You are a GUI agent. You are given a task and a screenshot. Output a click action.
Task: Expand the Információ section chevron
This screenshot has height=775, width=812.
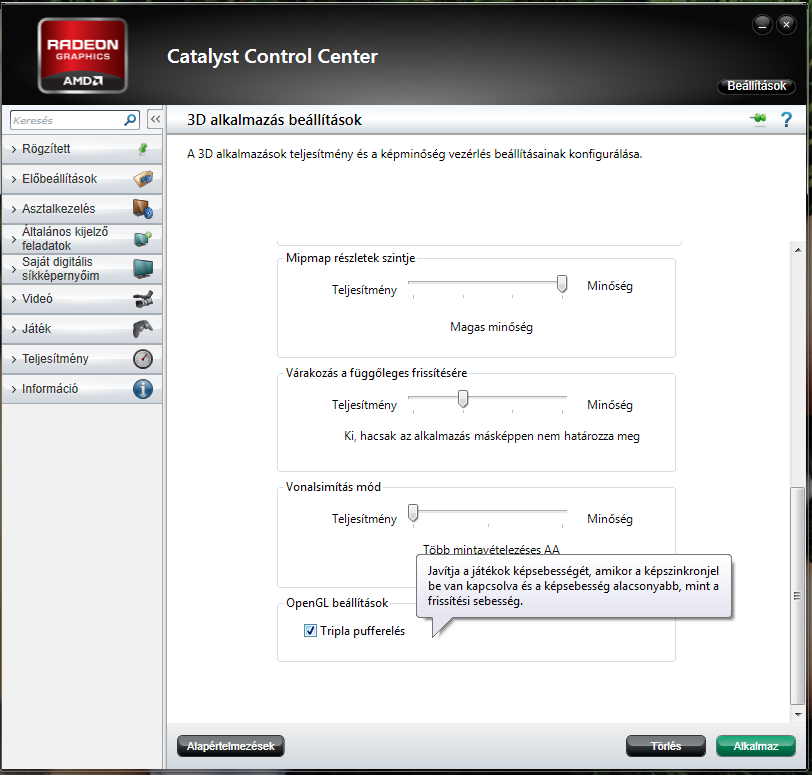14,389
